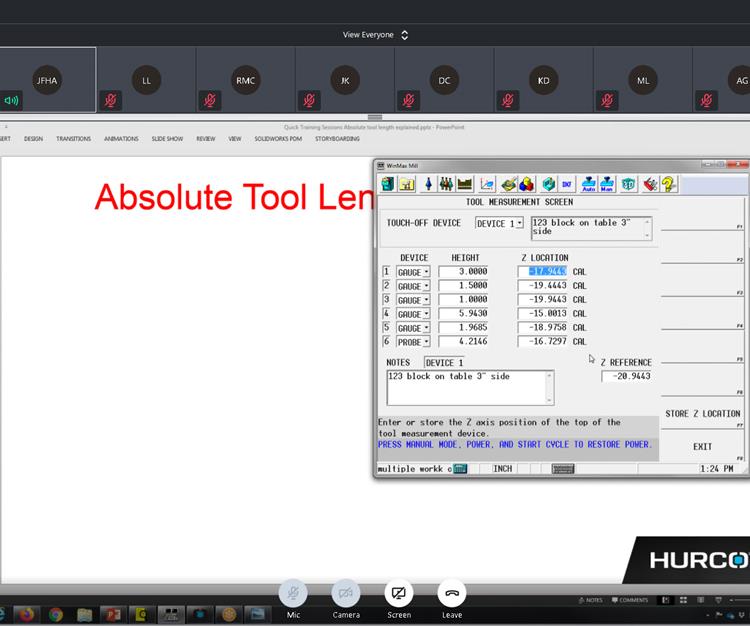The height and width of the screenshot is (626, 750).
Task: Click the colored spheres toolbar icon
Action: [x=527, y=184]
